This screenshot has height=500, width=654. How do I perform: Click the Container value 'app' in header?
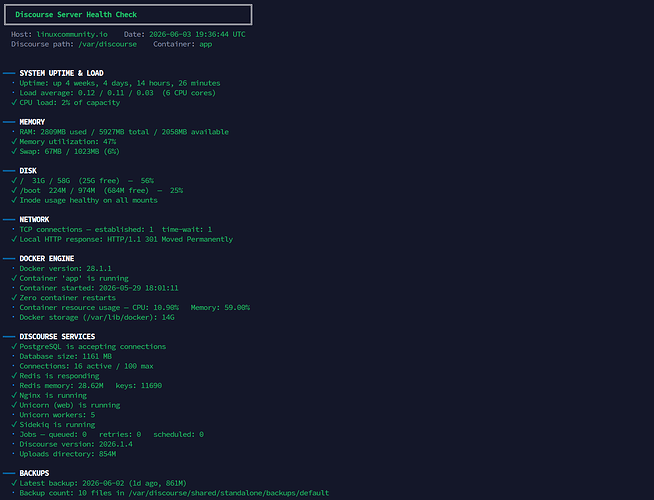[x=205, y=44]
